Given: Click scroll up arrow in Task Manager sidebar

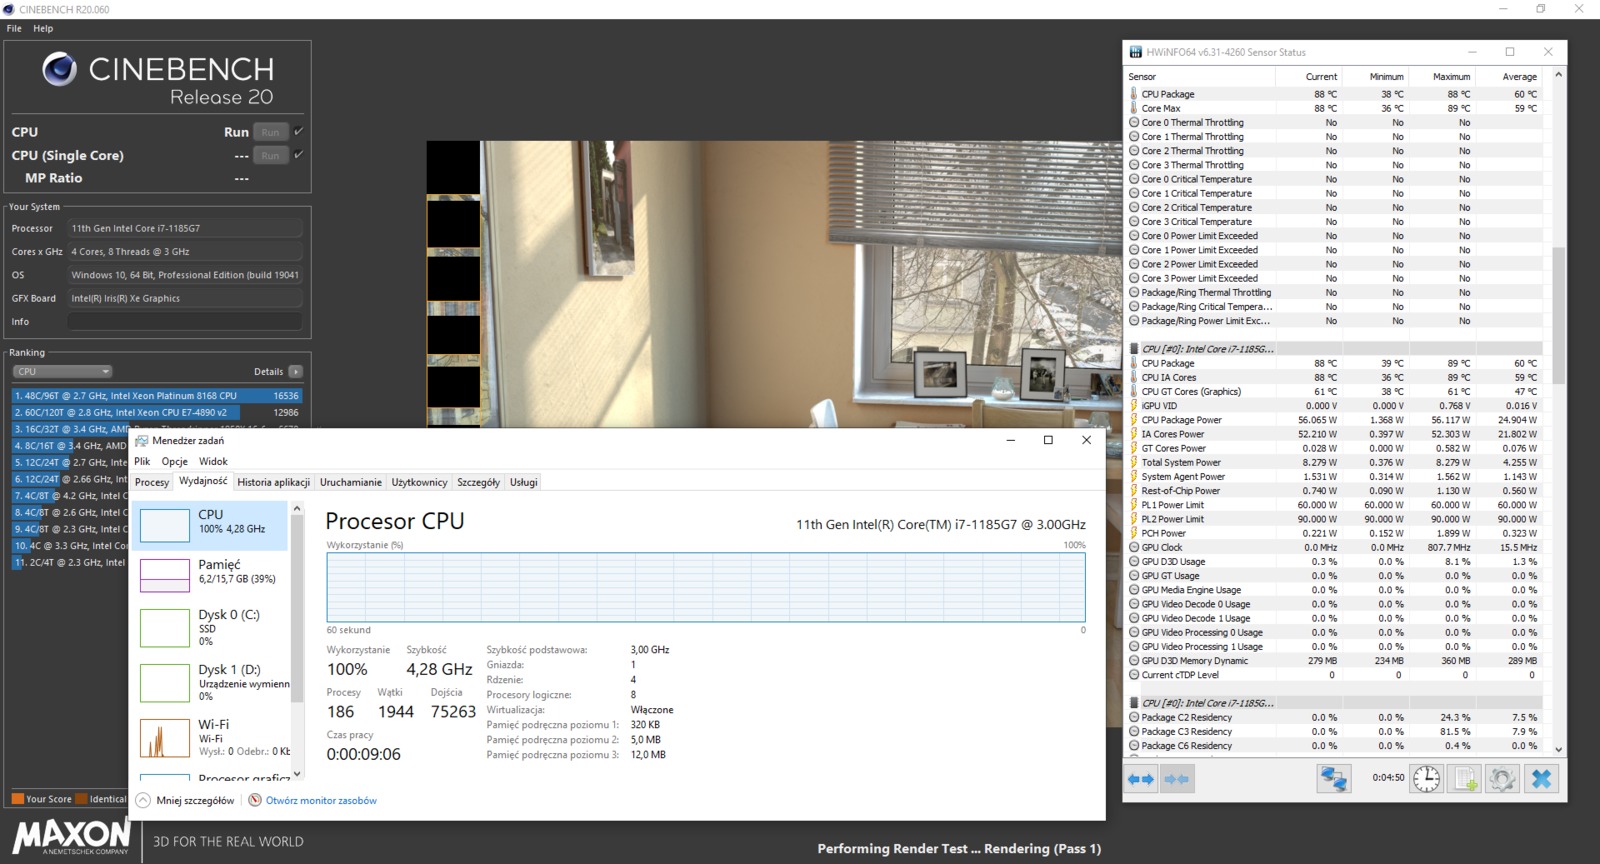Looking at the screenshot, I should pyautogui.click(x=296, y=509).
